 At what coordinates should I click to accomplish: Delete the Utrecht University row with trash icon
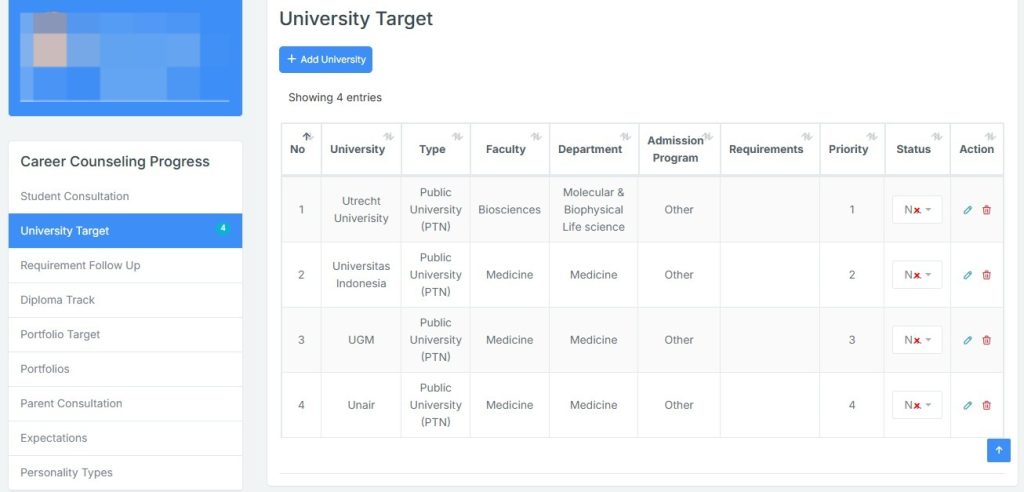[987, 210]
